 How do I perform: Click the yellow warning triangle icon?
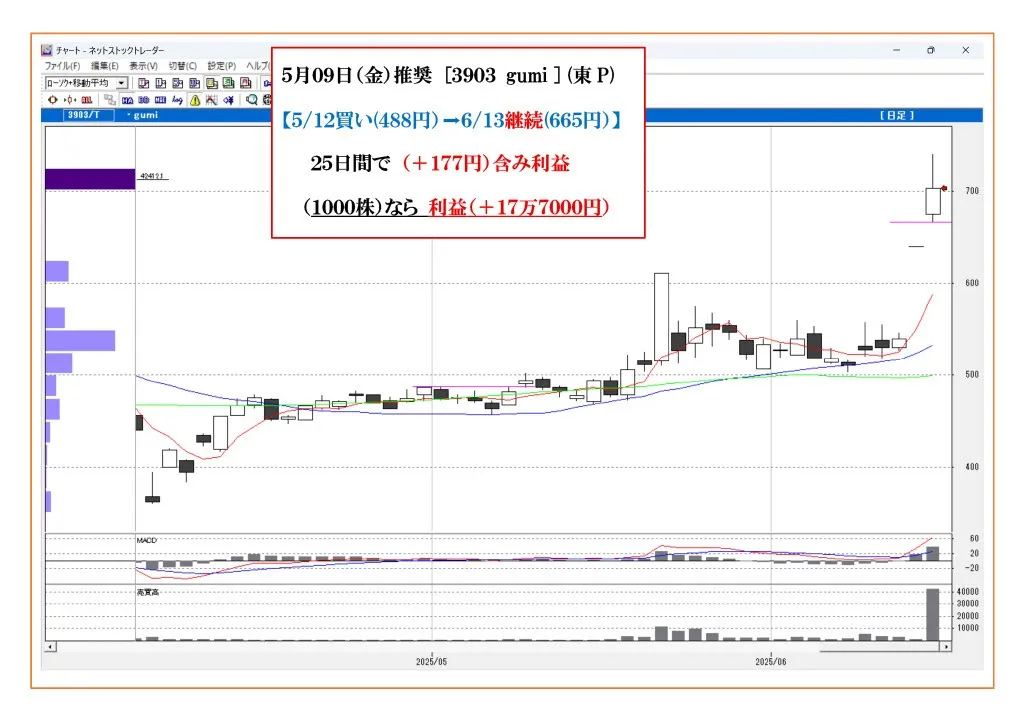click(195, 100)
